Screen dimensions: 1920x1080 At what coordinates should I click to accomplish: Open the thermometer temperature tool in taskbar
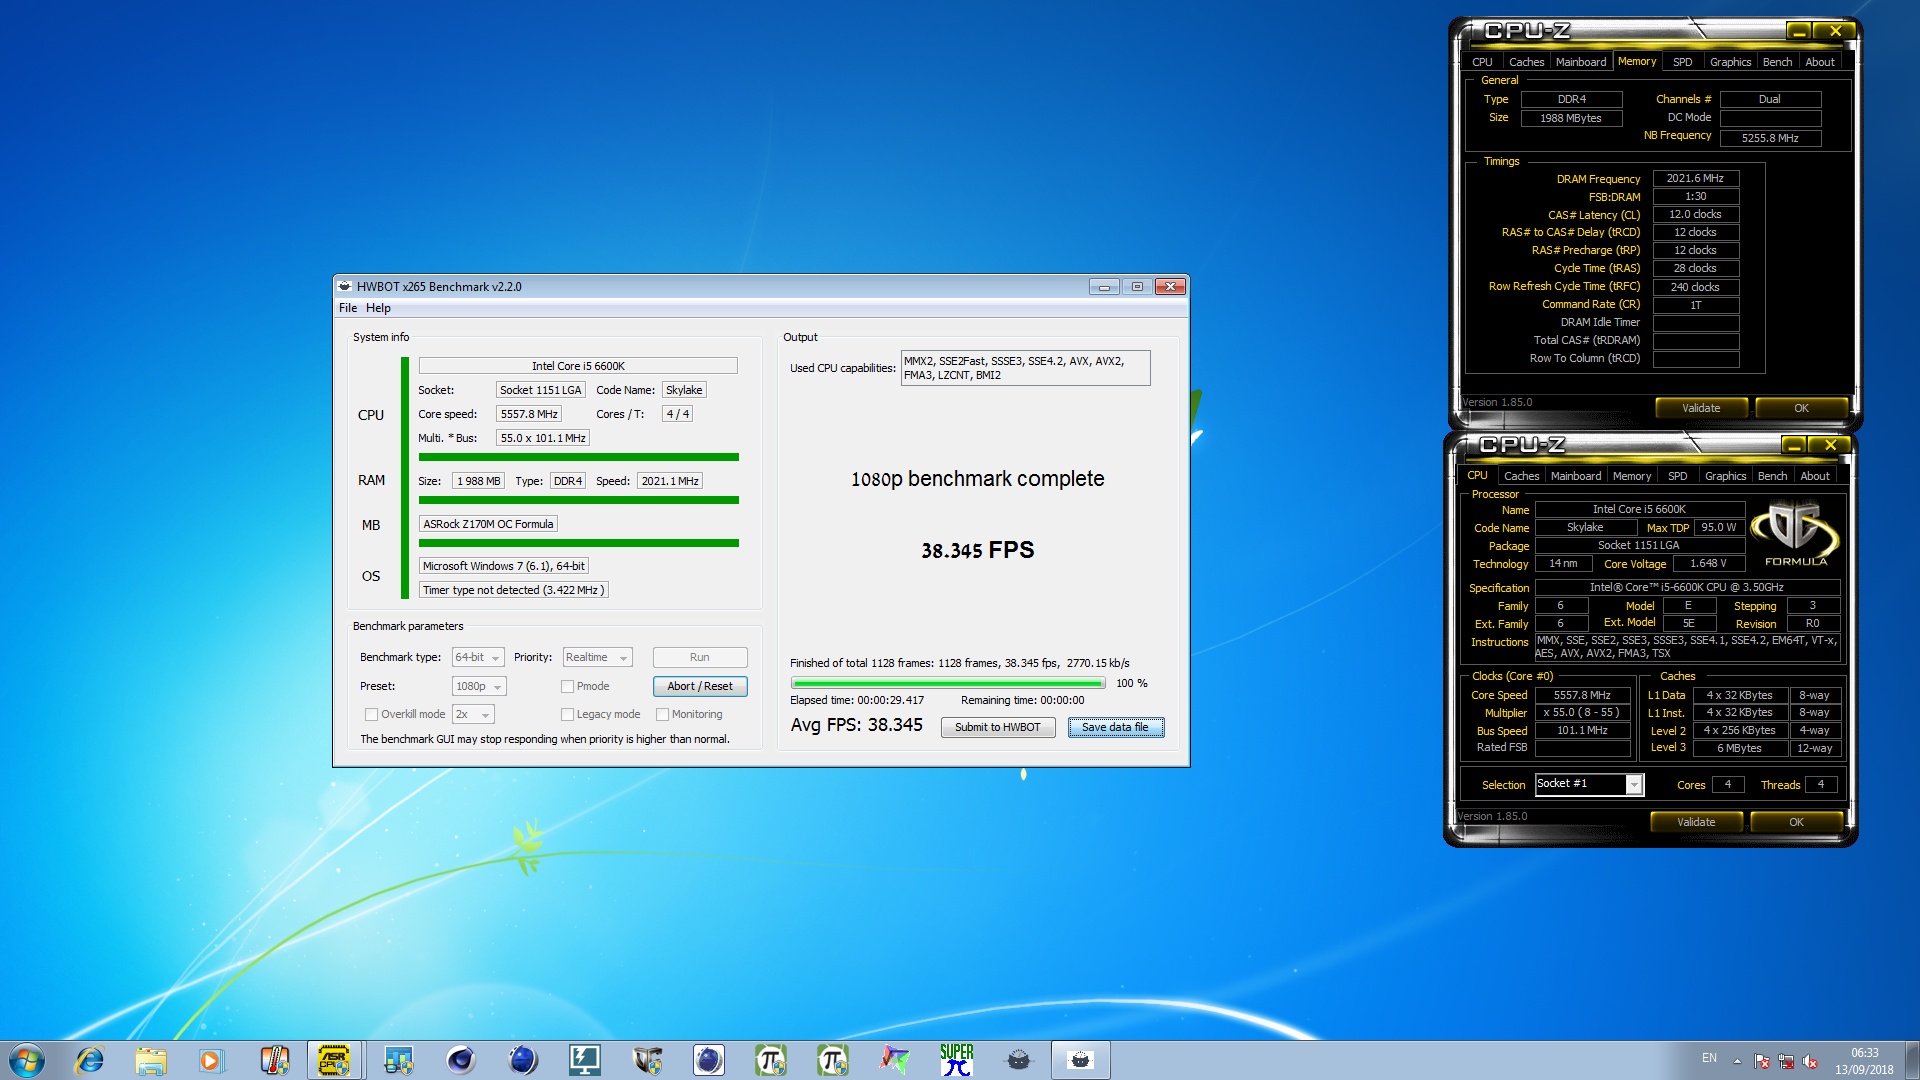274,1060
